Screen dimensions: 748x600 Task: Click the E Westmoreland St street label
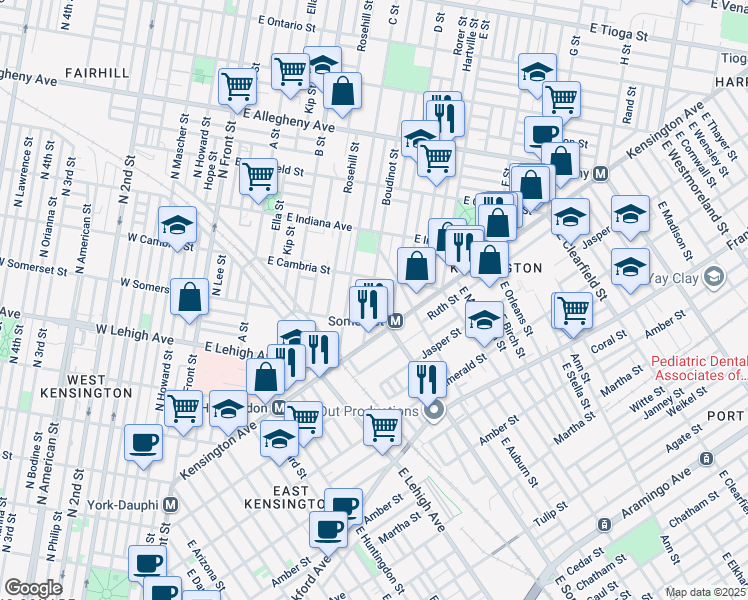pos(694,187)
